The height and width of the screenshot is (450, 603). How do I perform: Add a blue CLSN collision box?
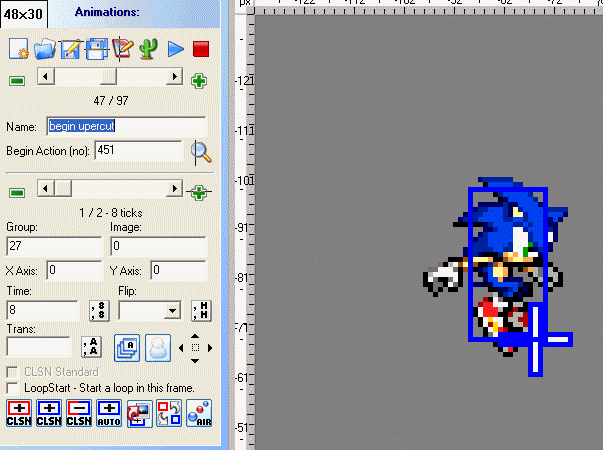pos(49,413)
